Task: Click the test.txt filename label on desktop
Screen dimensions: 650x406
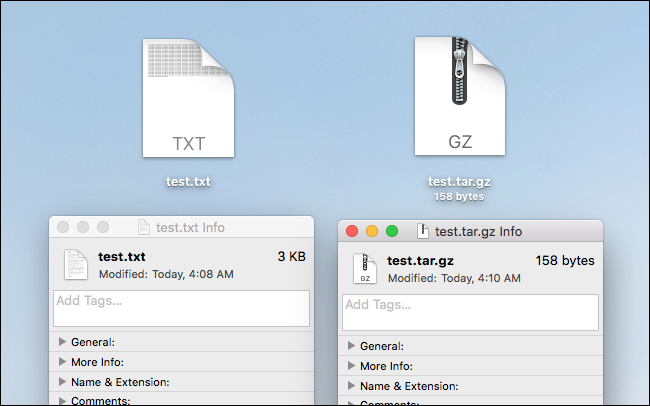Action: coord(188,182)
